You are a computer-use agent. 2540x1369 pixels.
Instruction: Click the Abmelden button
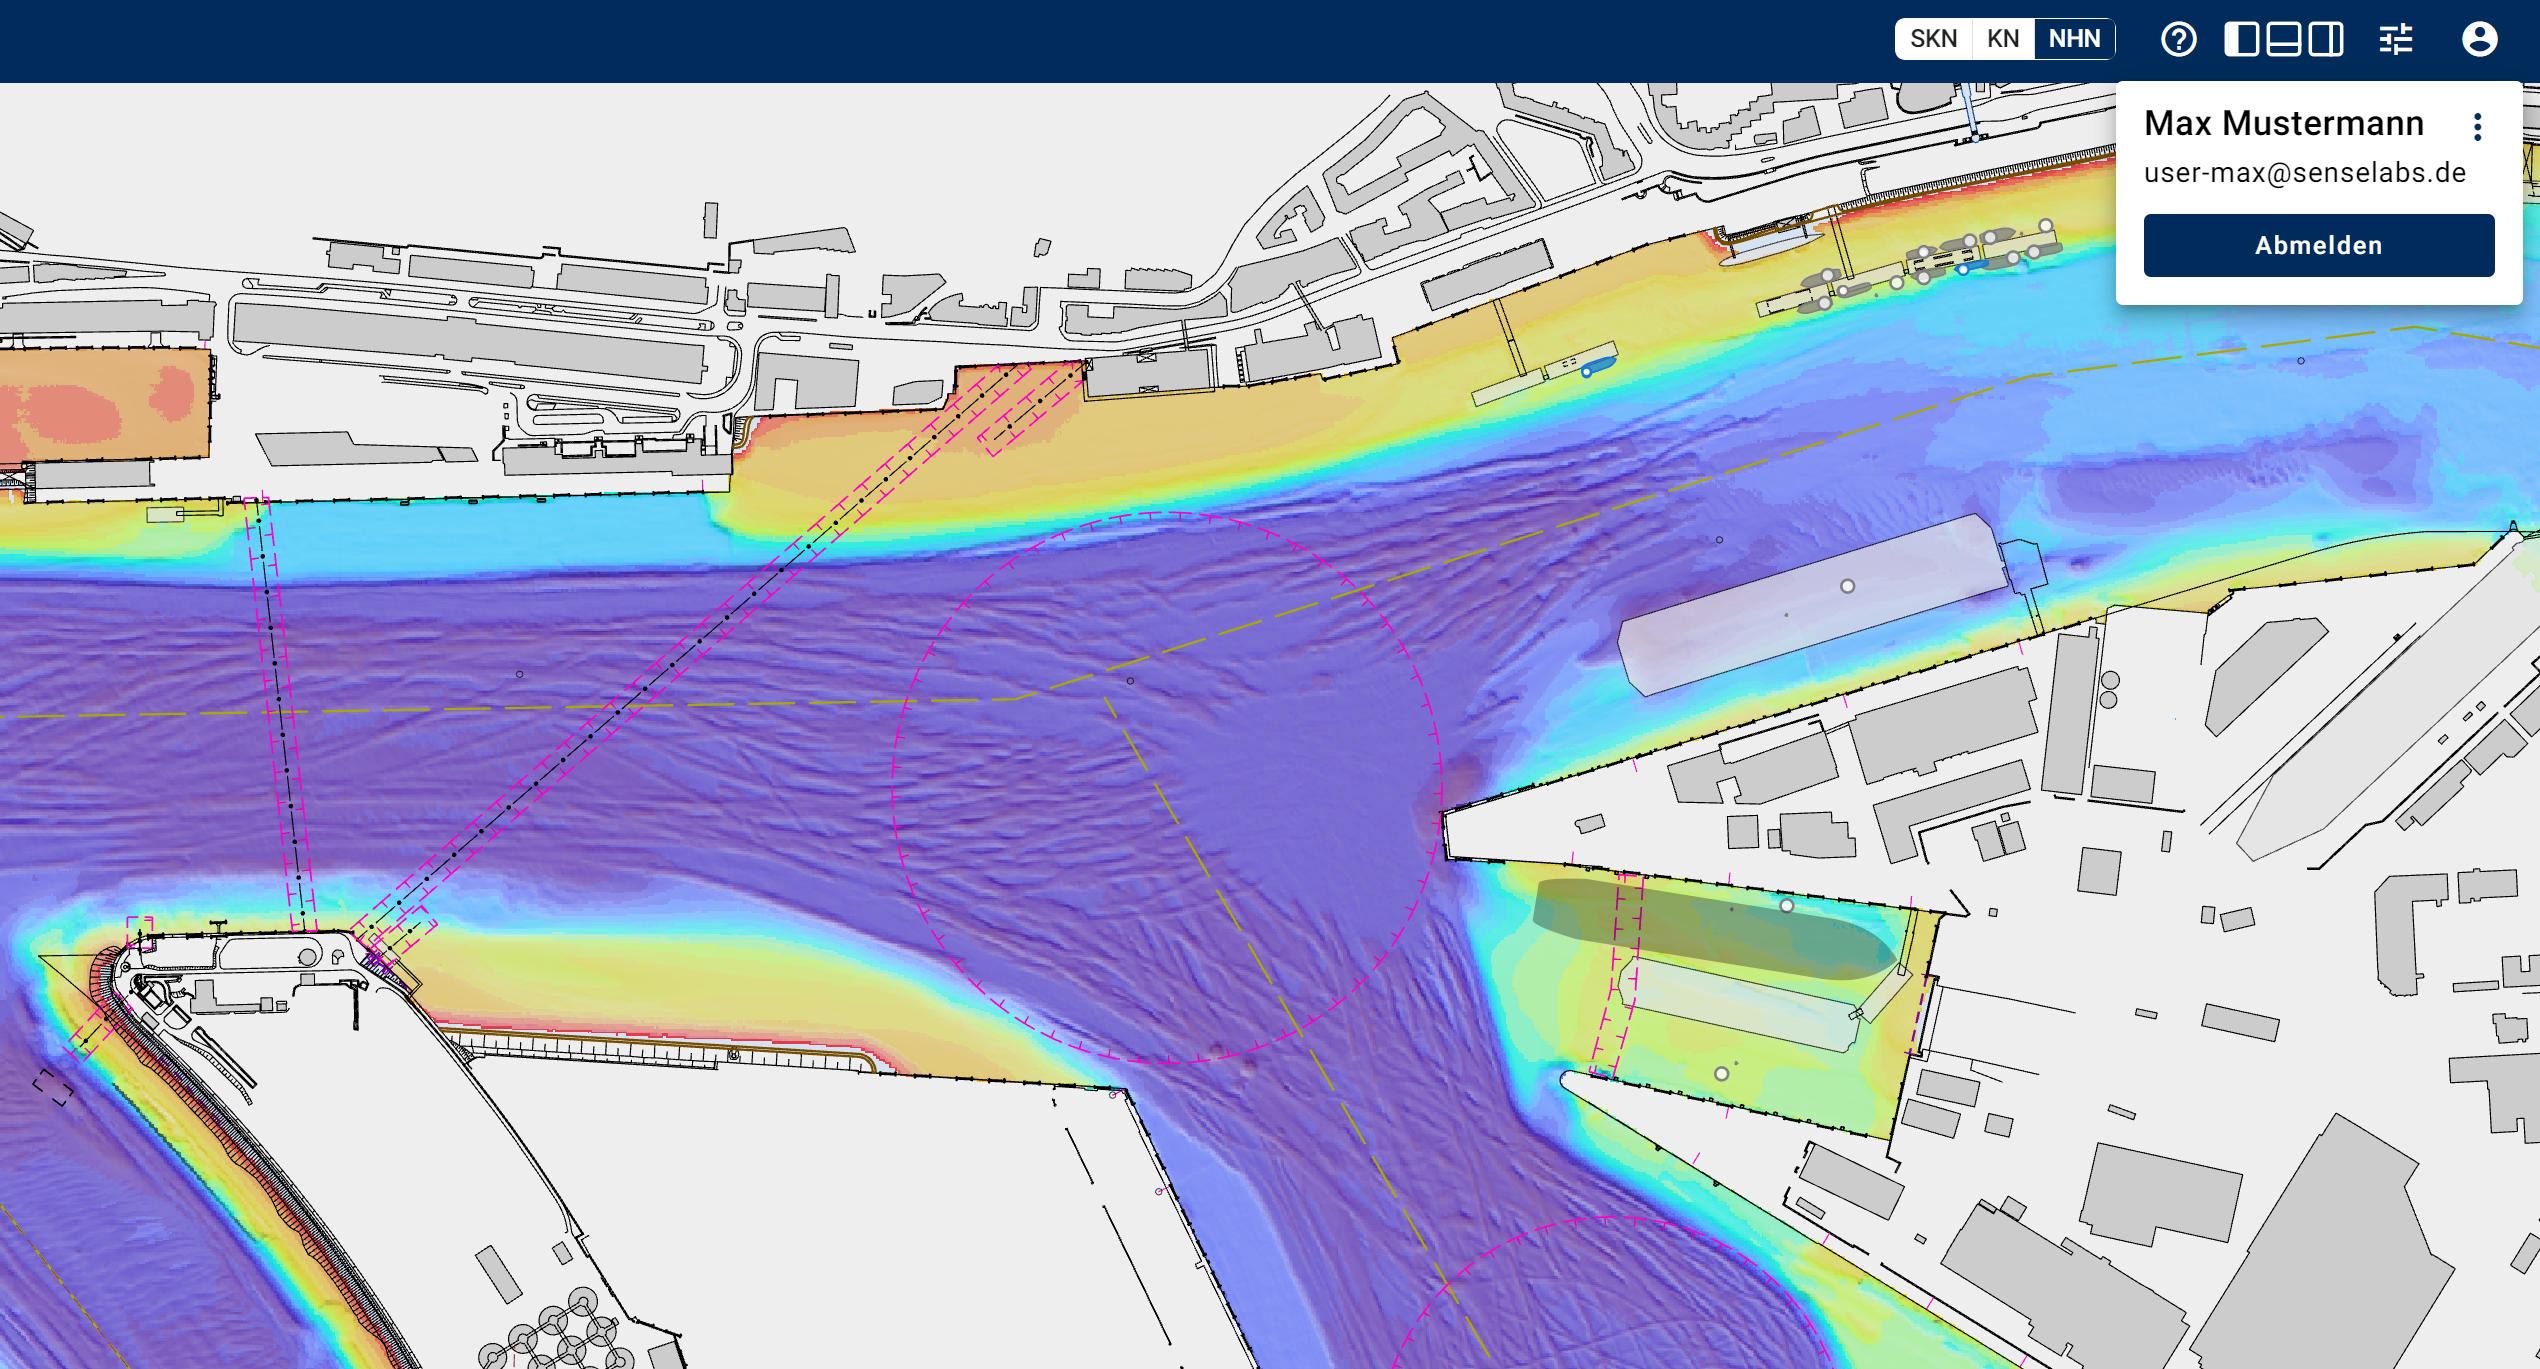[x=2319, y=245]
